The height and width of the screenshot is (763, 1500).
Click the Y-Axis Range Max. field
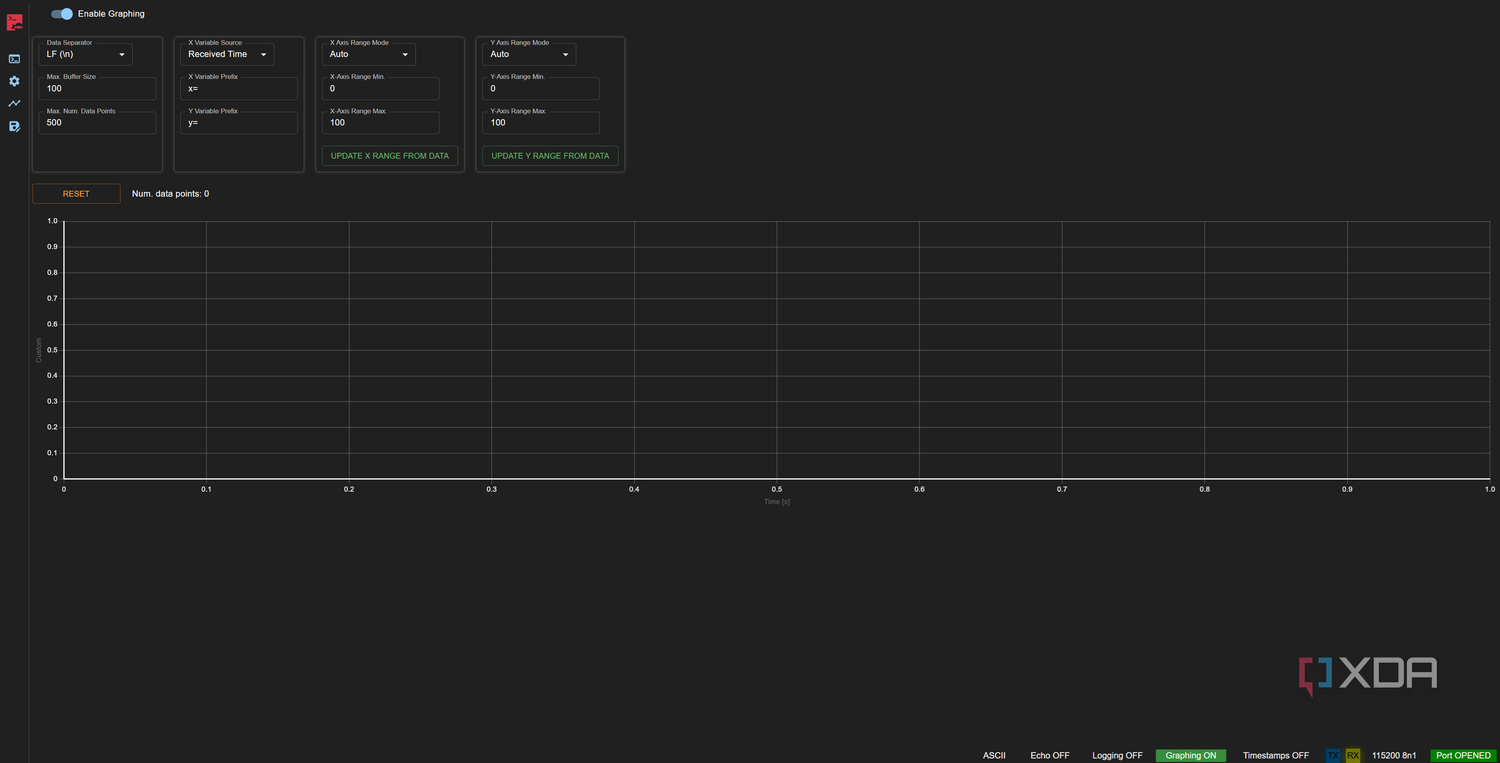point(541,123)
